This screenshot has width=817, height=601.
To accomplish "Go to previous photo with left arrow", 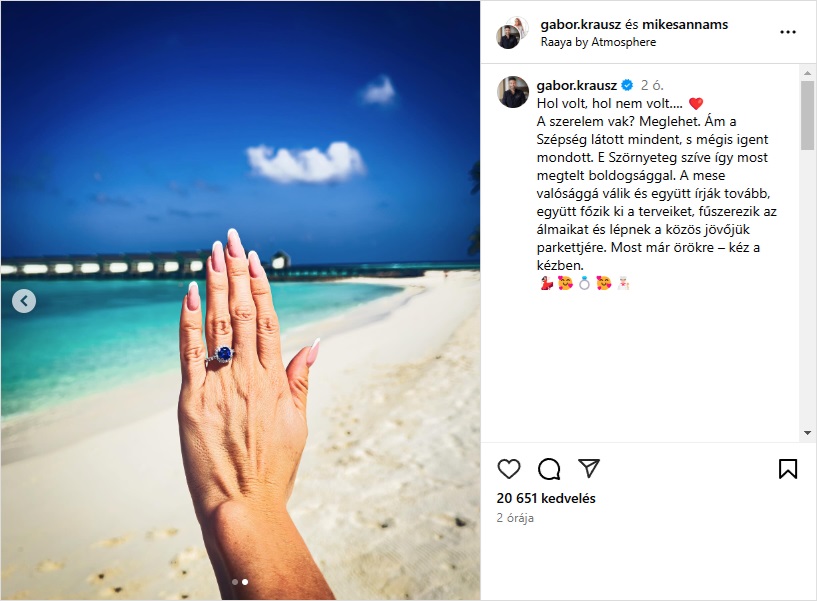I will coord(24,301).
